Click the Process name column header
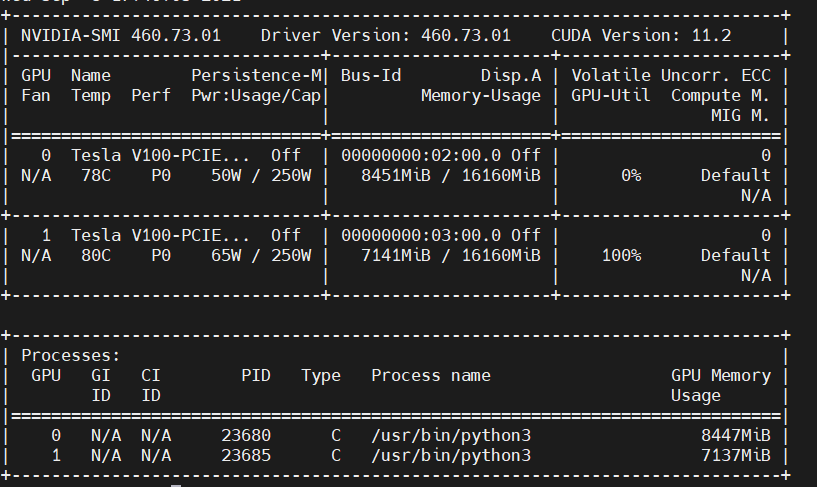Screen dimensions: 817x487 tap(431, 376)
